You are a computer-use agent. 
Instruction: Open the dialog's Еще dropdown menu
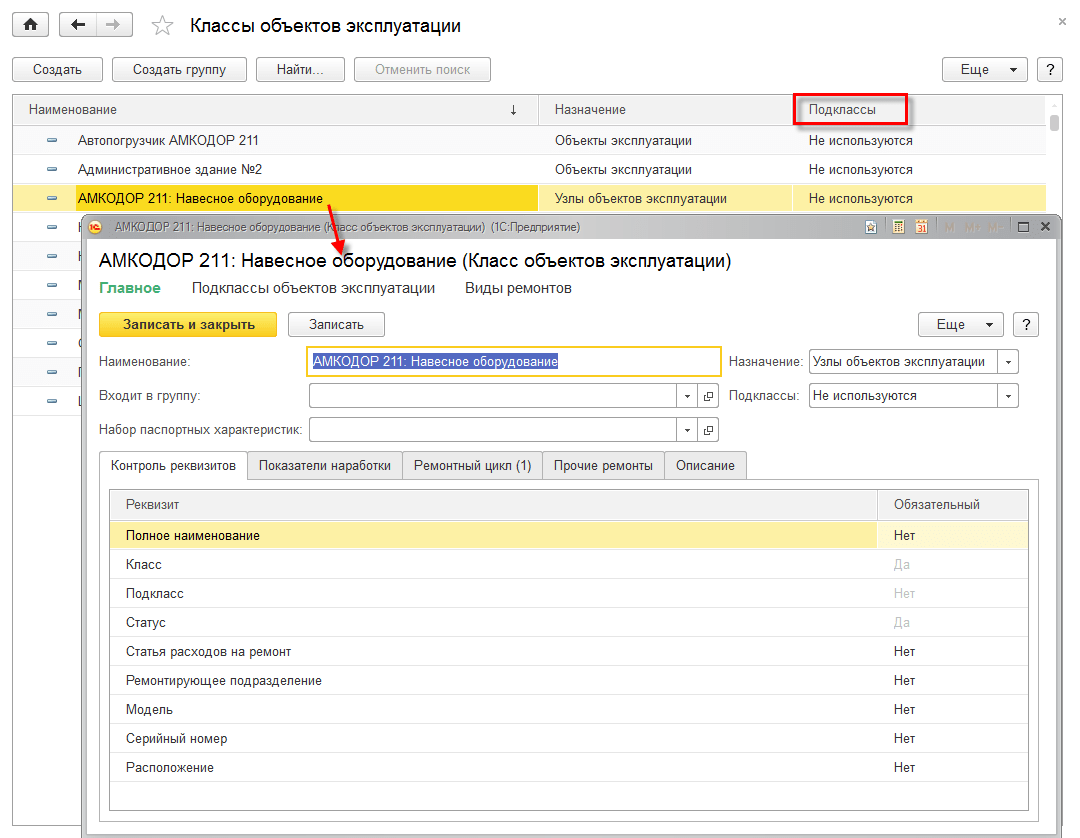click(x=959, y=324)
